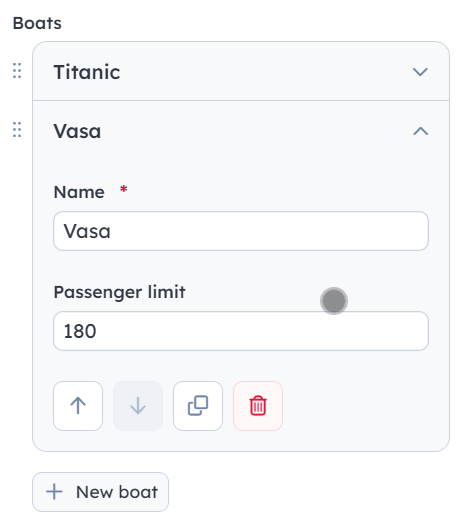Open the Titanic boat header title

point(87,72)
